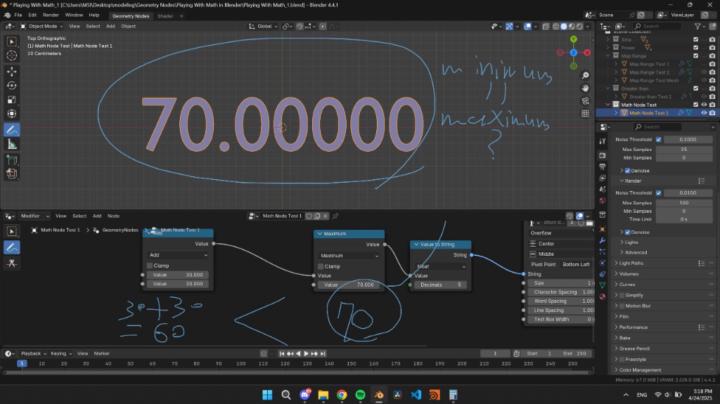
Task: Select the Move tool
Action: point(11,73)
